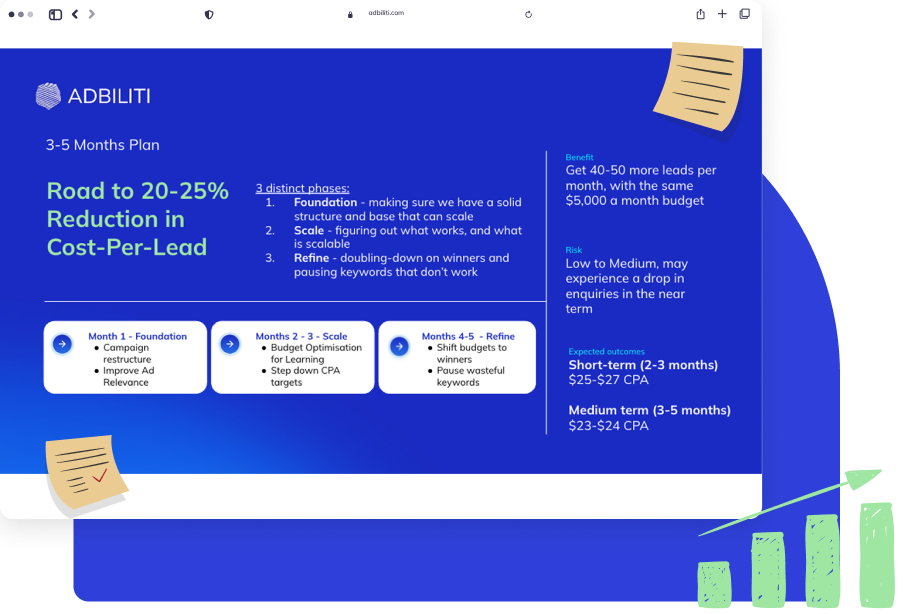Click the padlock icon beside the URL
914x614 pixels.
click(350, 14)
